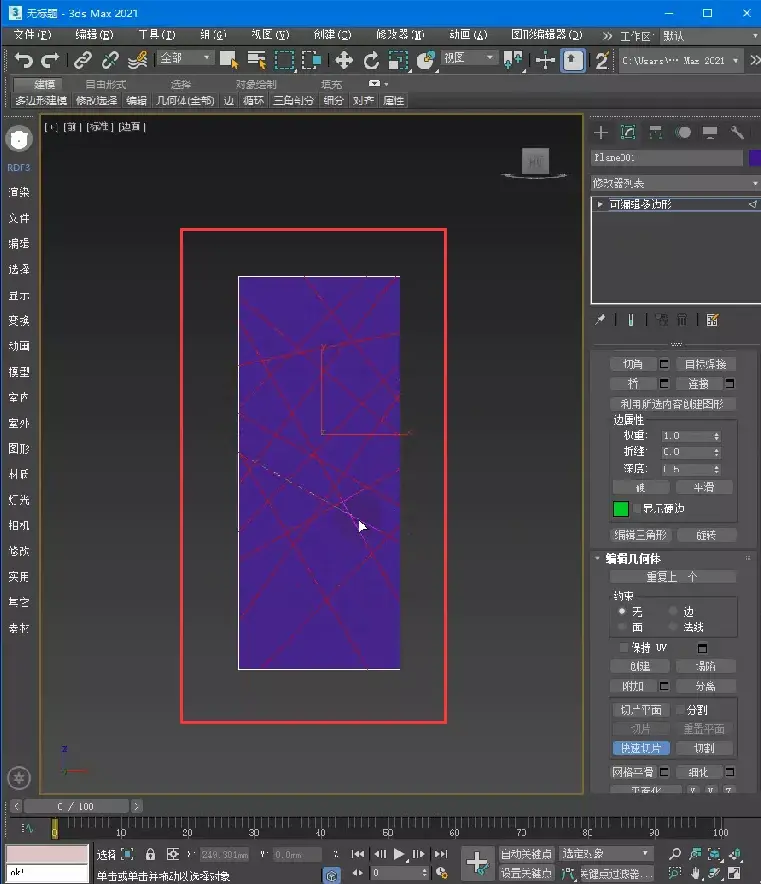Viewport: 761px width, 884px height.
Task: Open the 全部 selection filter dropdown
Action: point(185,58)
